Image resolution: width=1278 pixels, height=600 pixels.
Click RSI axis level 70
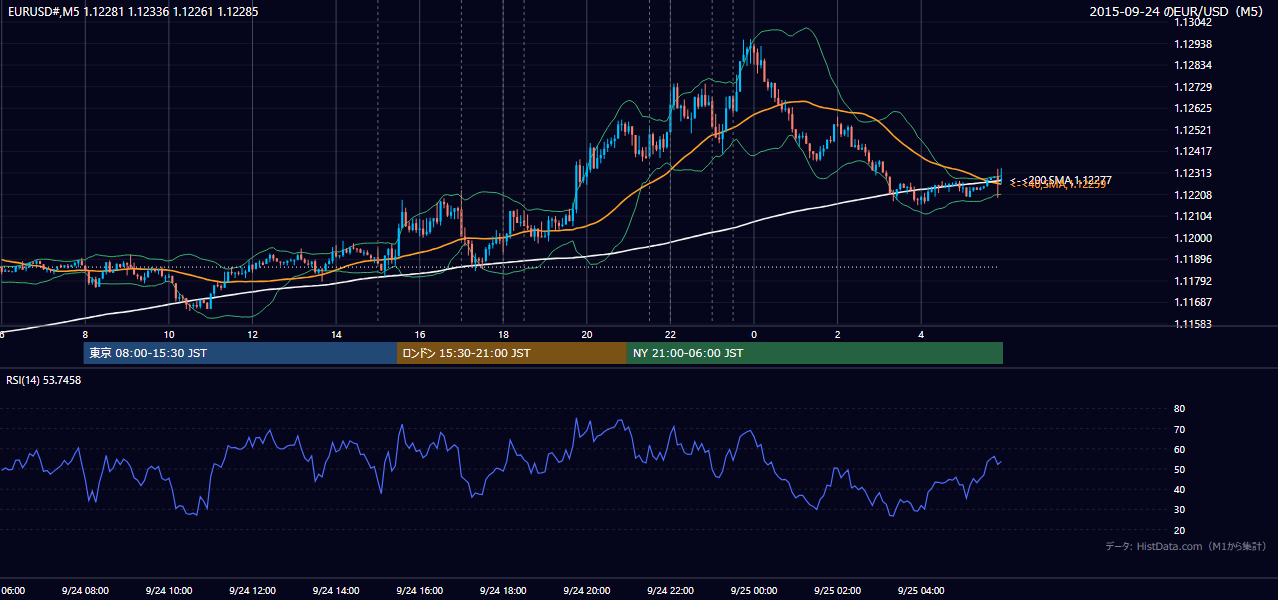1179,429
